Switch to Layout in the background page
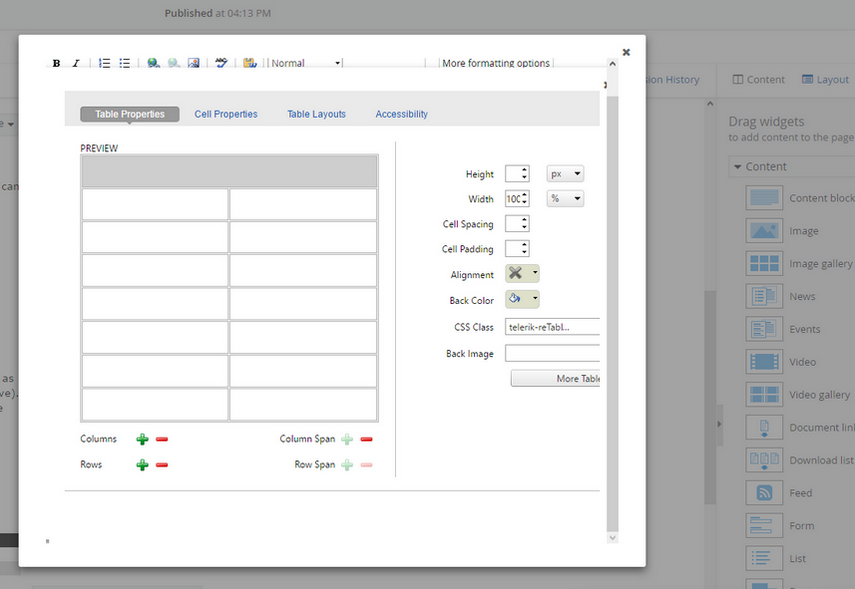 point(825,80)
